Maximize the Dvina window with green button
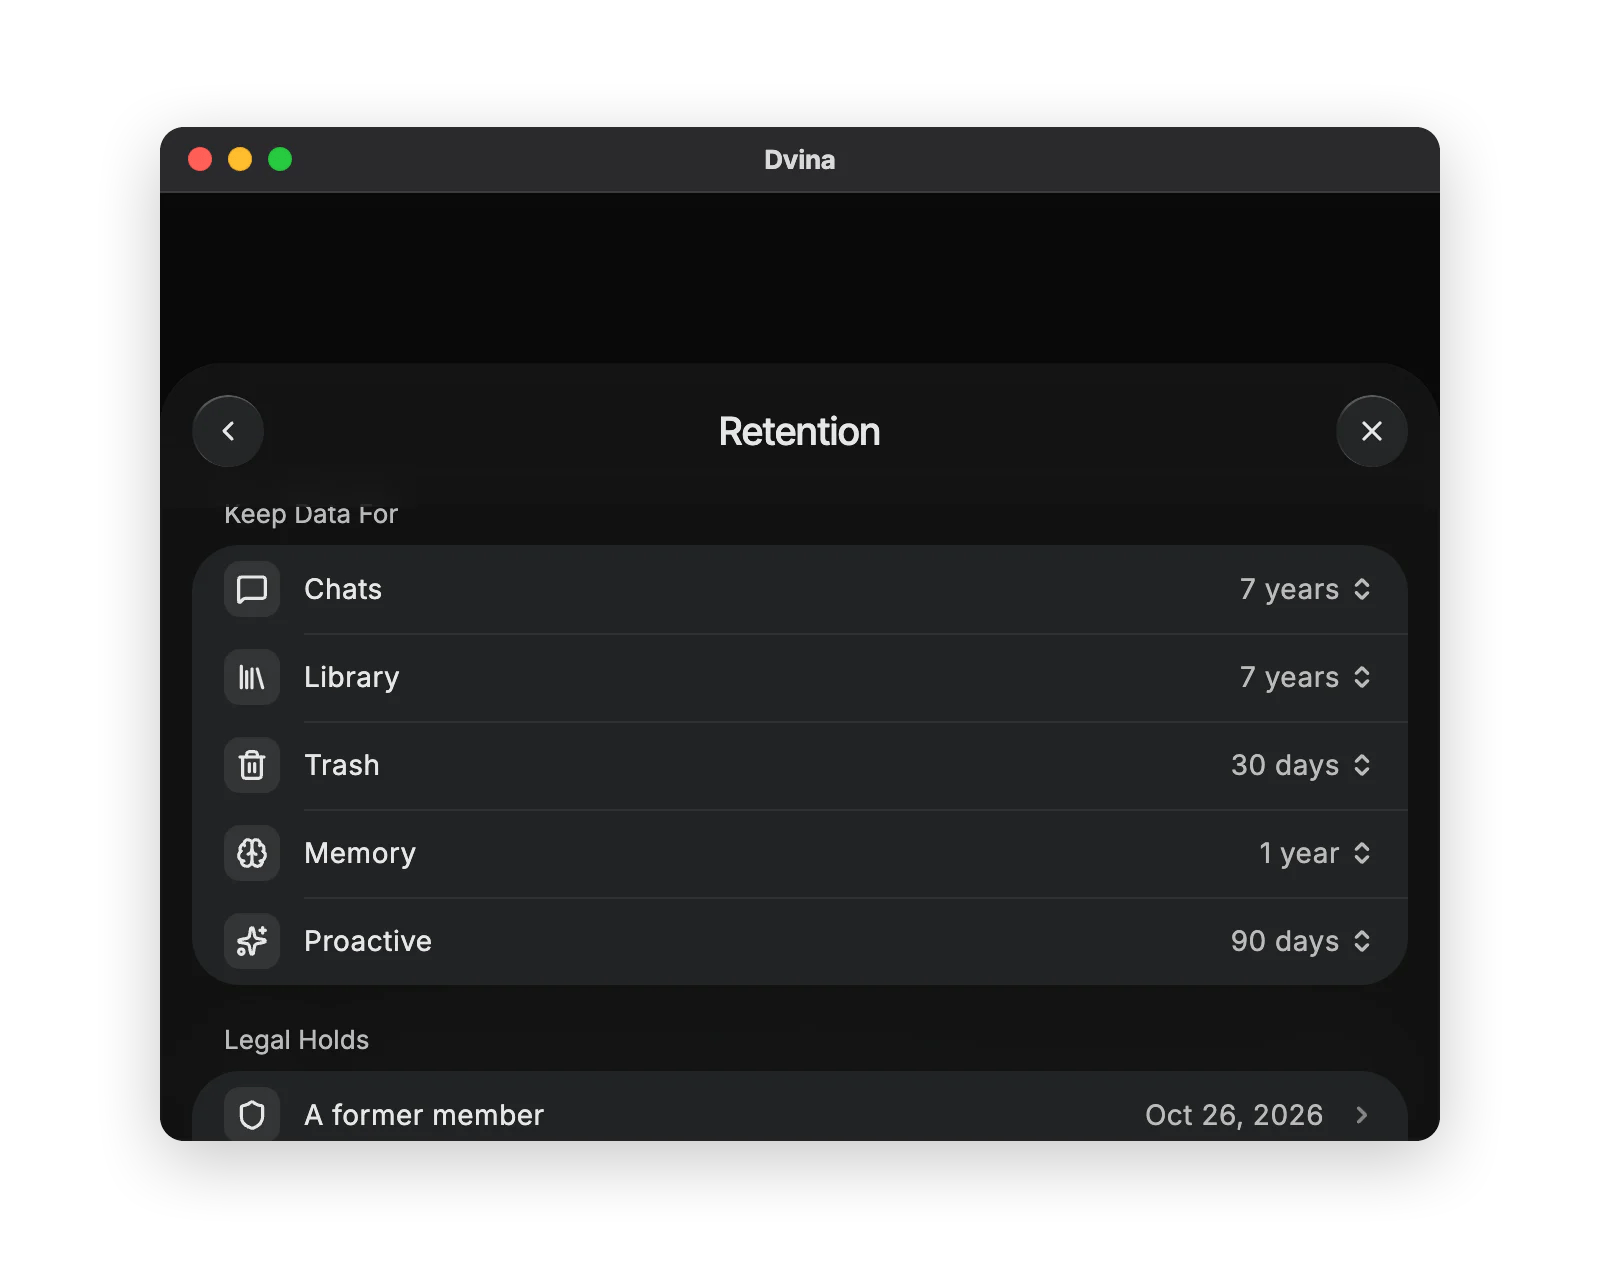 [x=280, y=159]
